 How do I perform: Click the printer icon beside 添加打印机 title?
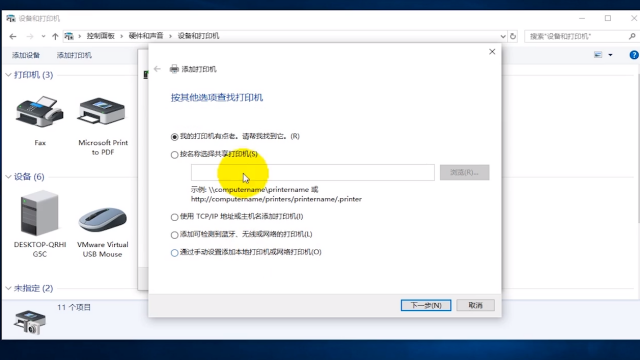click(x=174, y=69)
